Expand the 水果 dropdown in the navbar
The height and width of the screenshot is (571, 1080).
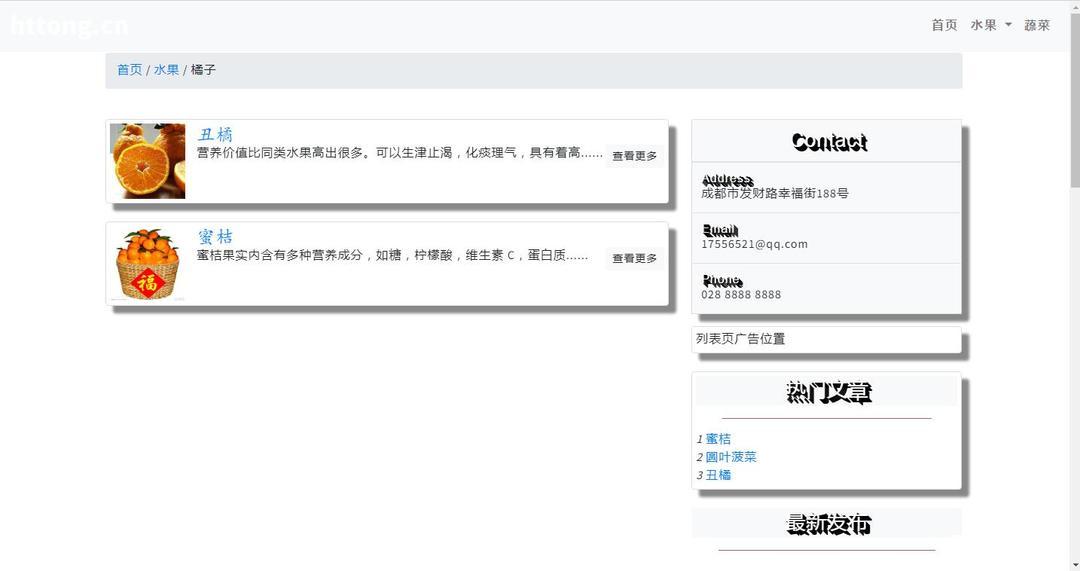click(990, 25)
